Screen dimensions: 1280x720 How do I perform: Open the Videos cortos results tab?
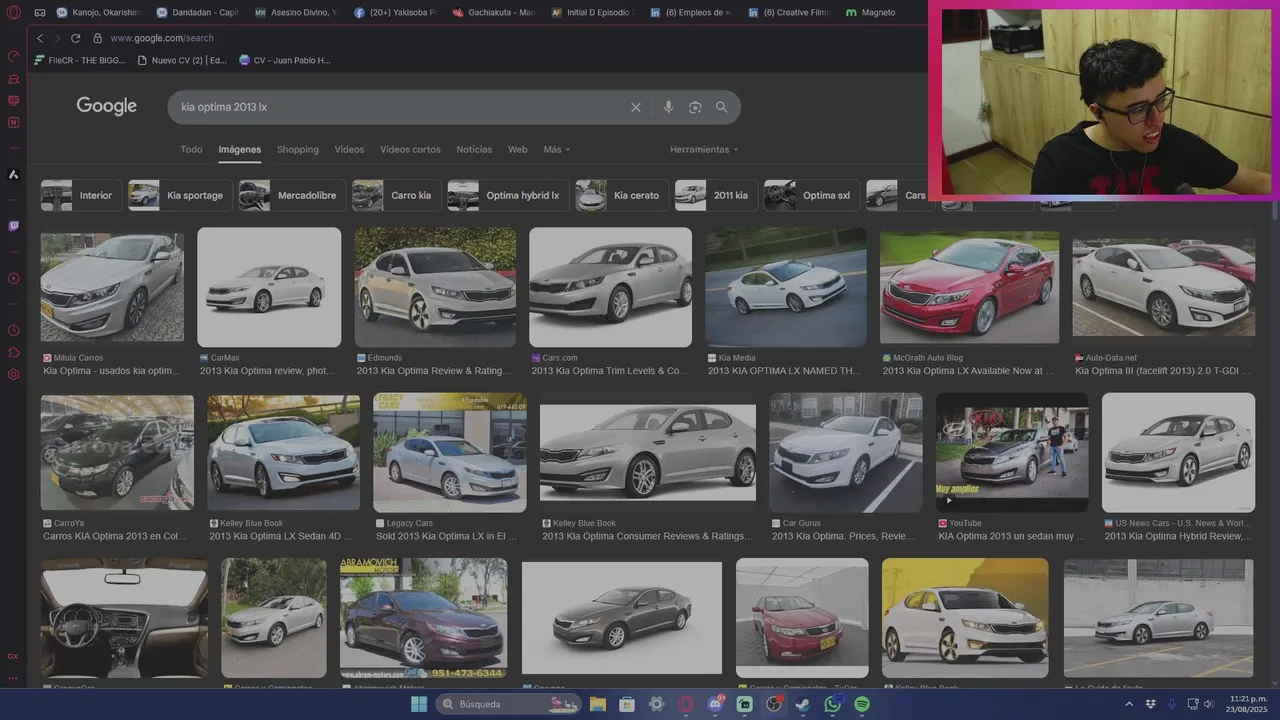coord(410,149)
